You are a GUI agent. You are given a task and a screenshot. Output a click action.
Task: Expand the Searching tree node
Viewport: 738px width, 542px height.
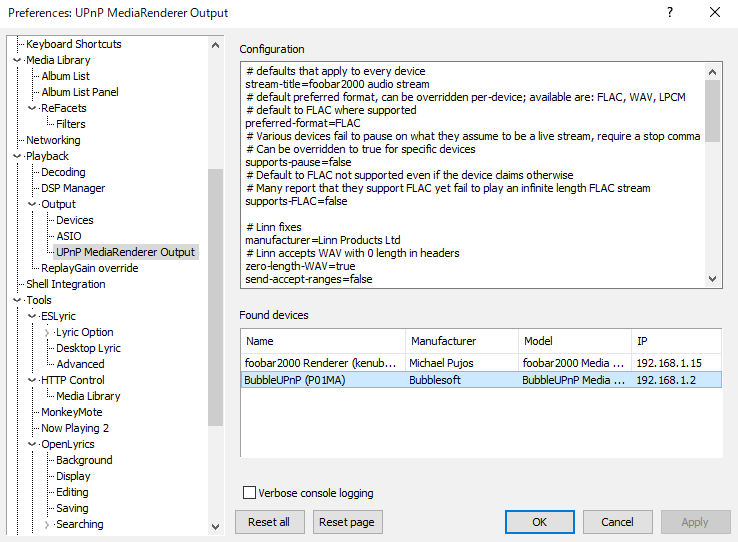[47, 524]
